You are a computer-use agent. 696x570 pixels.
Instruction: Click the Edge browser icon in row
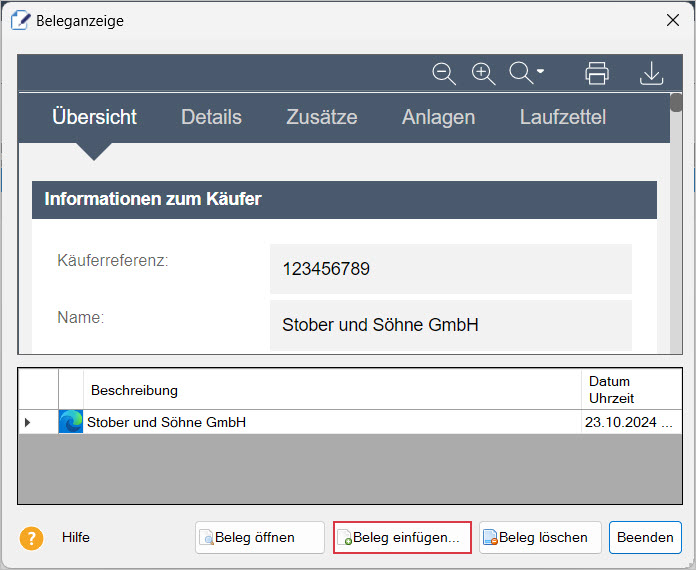(x=71, y=422)
